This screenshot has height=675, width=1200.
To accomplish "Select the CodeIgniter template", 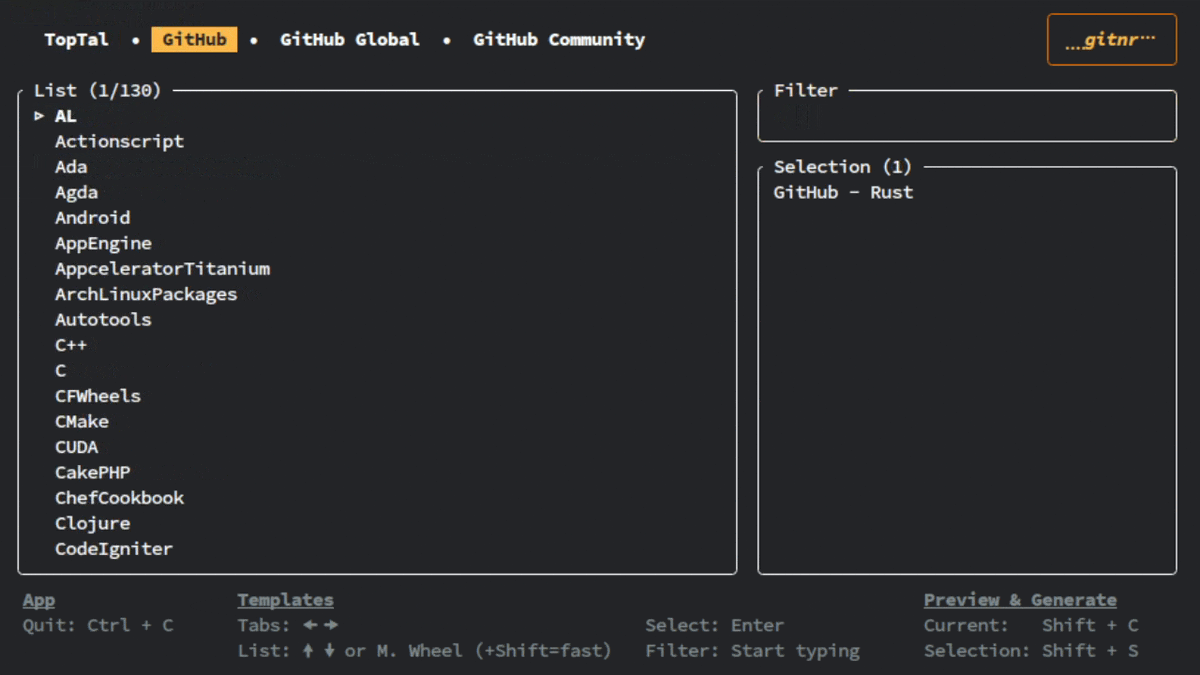I will click(113, 548).
